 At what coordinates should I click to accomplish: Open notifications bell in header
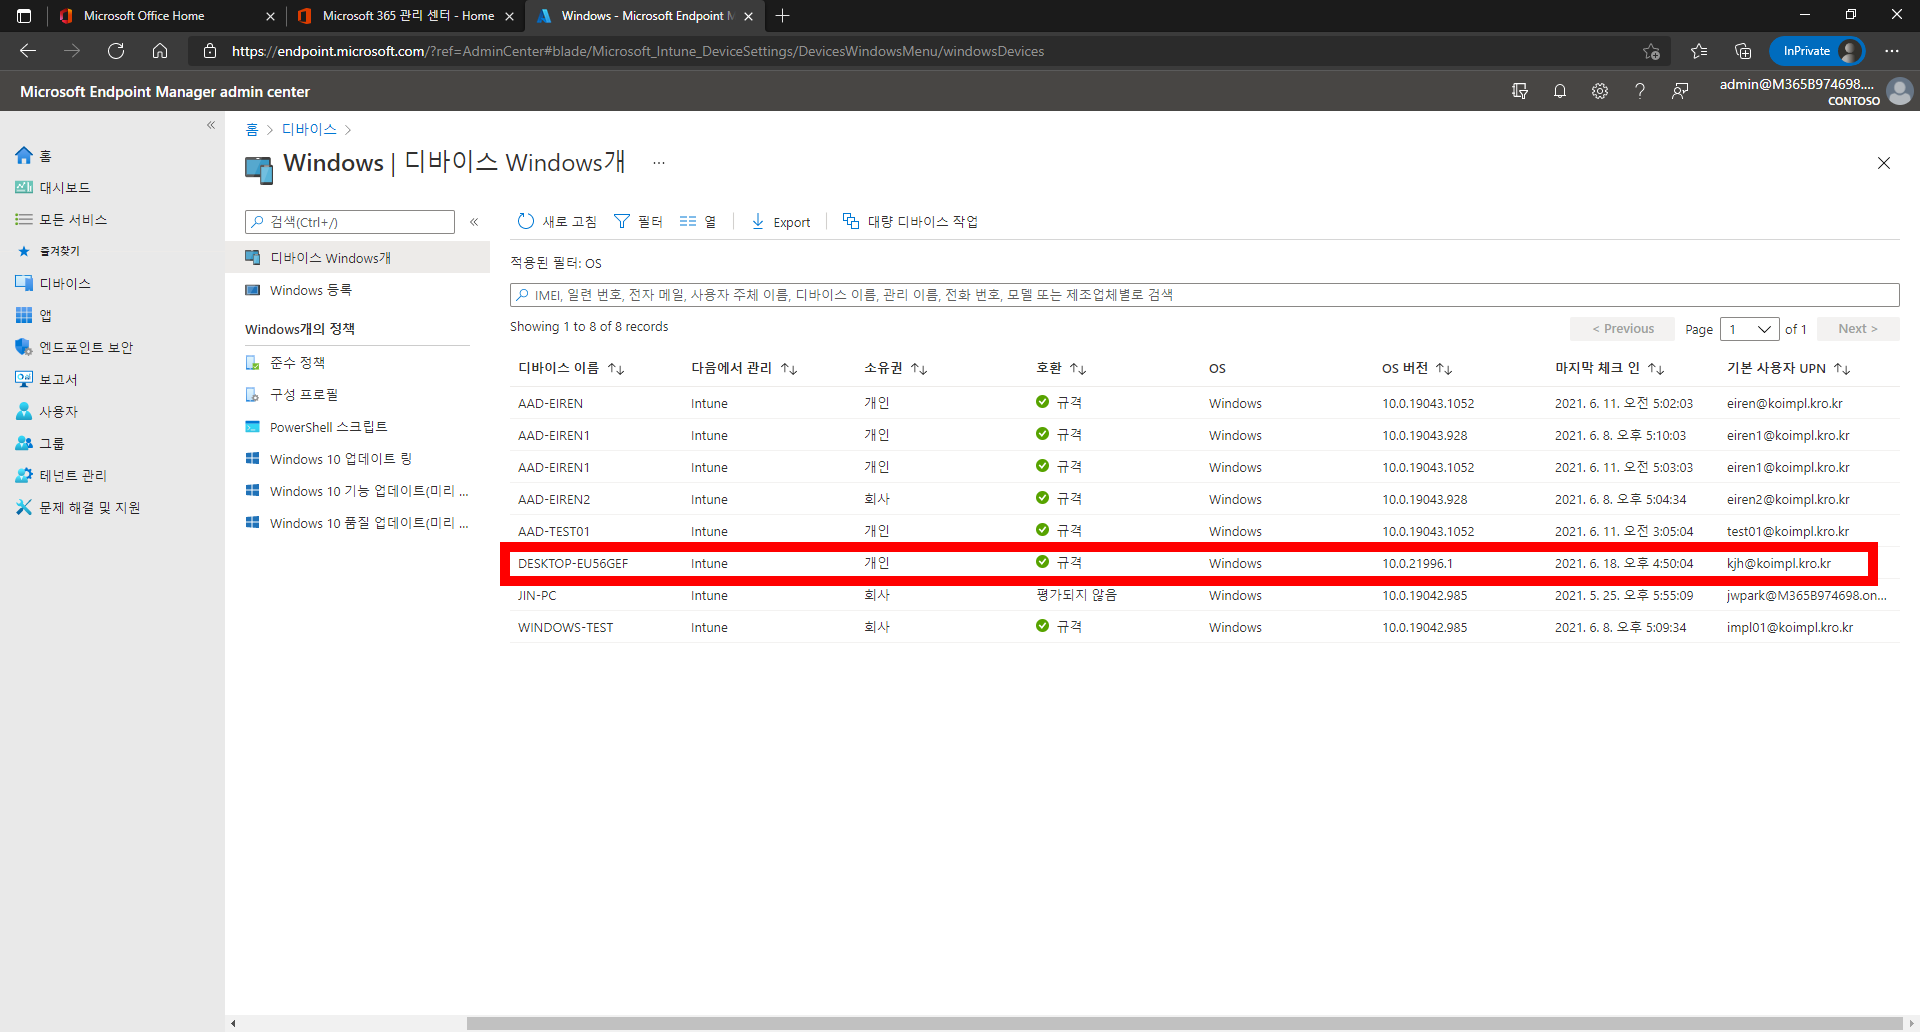[1560, 91]
